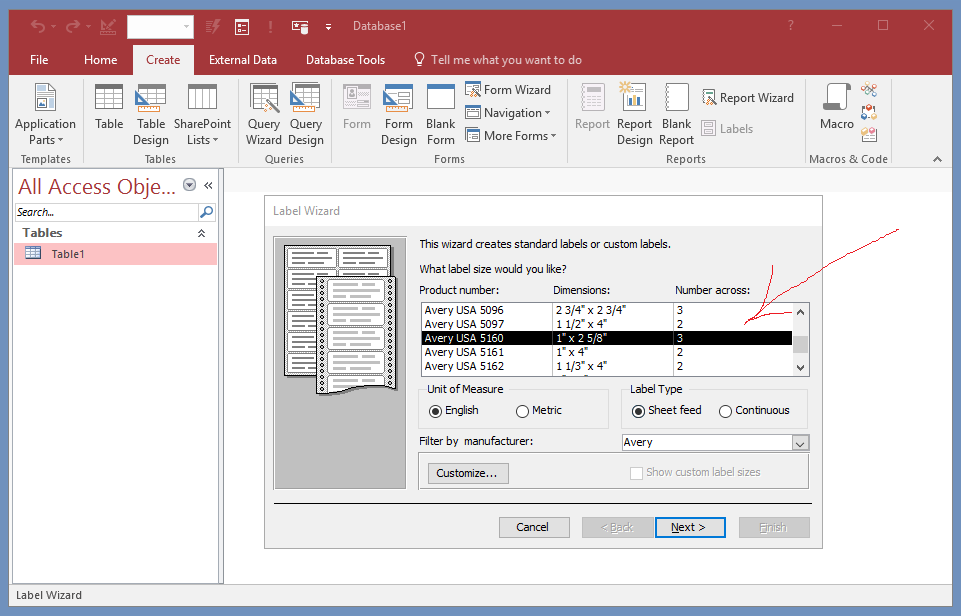Create a new Table from the ribbon
This screenshot has width=961, height=616.
[108, 108]
